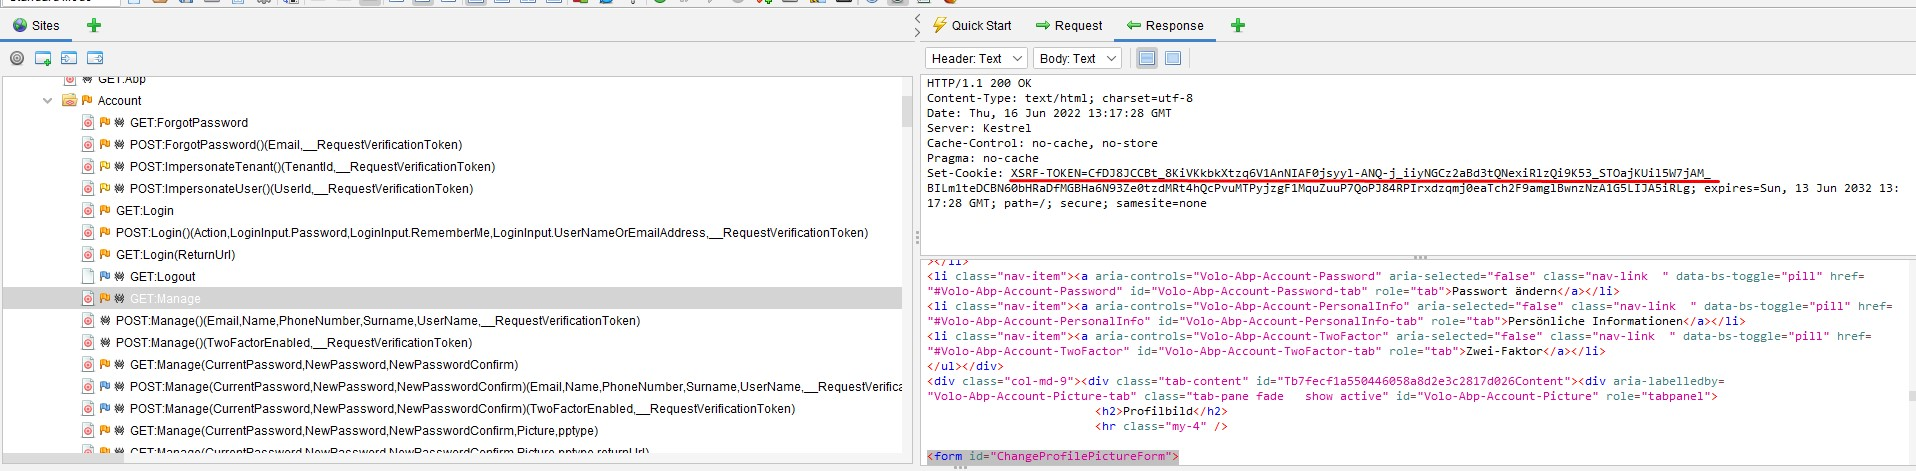Switch to the Request tab
This screenshot has width=1916, height=471.
click(x=1069, y=26)
